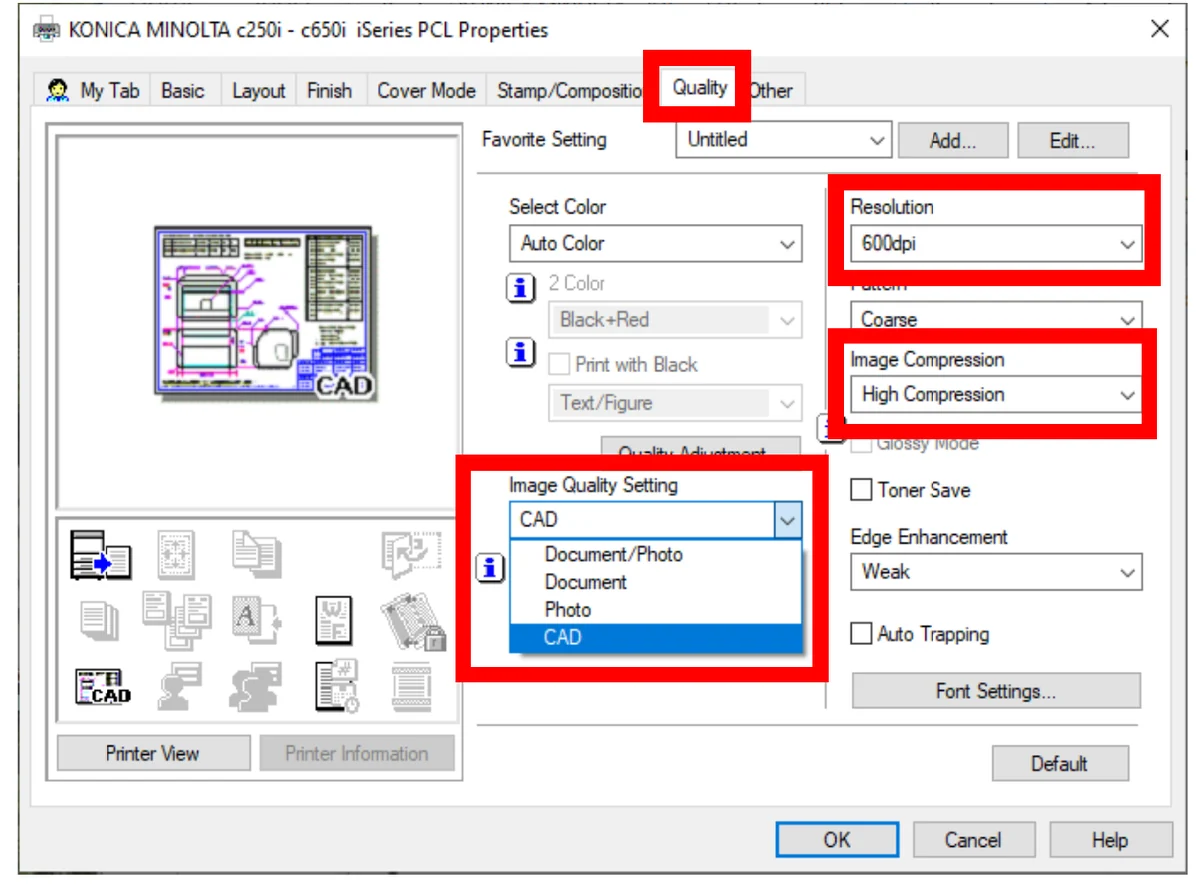This screenshot has height=890, width=1200.
Task: Click the grayed page margins zoom icon
Action: click(177, 555)
